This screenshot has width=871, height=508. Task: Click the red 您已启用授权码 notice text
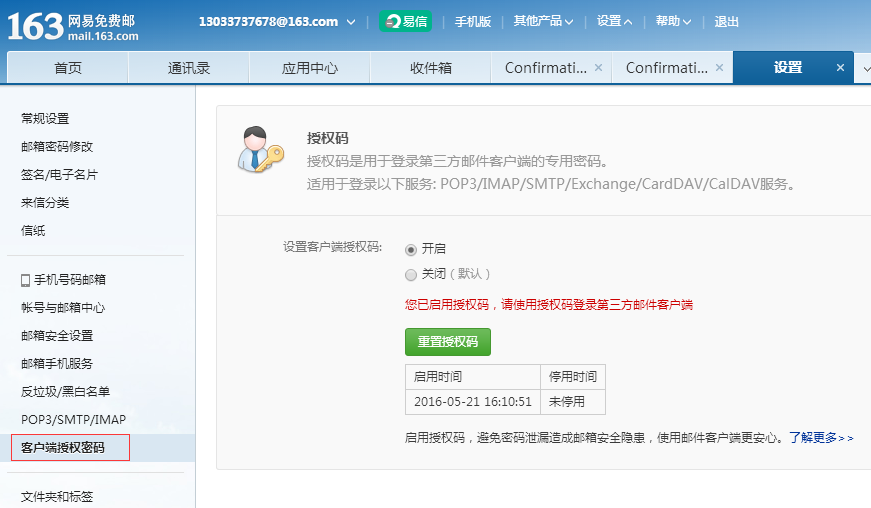click(549, 304)
